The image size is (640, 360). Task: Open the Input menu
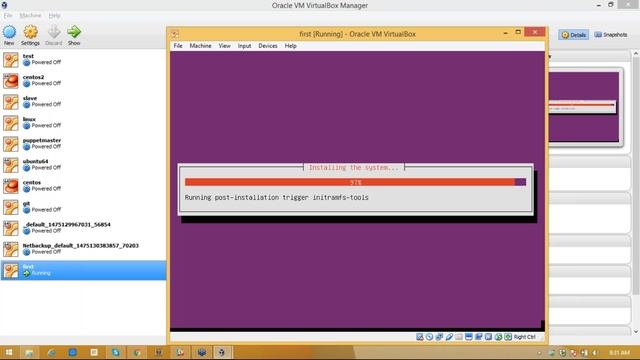[x=244, y=46]
